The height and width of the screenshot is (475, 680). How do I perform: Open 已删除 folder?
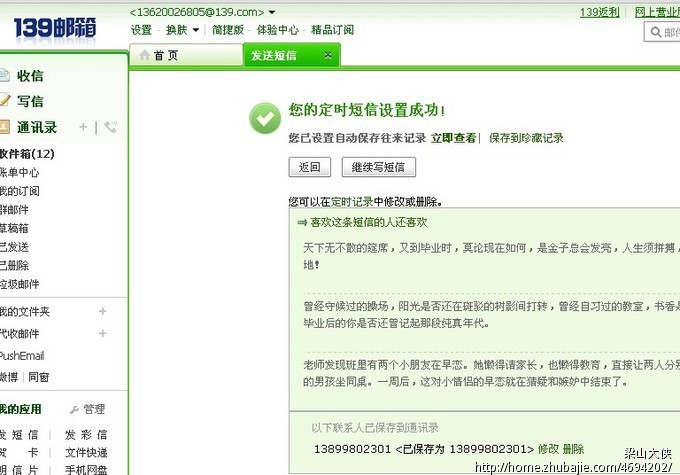coord(14,265)
